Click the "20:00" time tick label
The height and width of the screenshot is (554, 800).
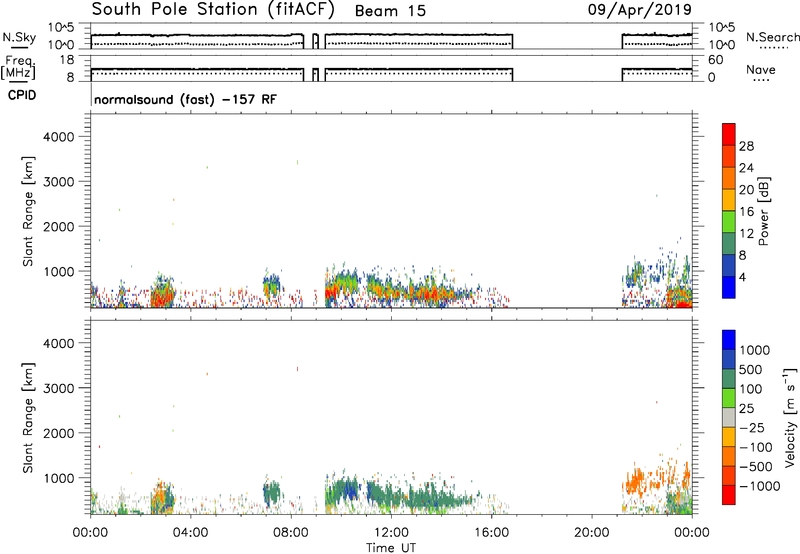point(592,533)
